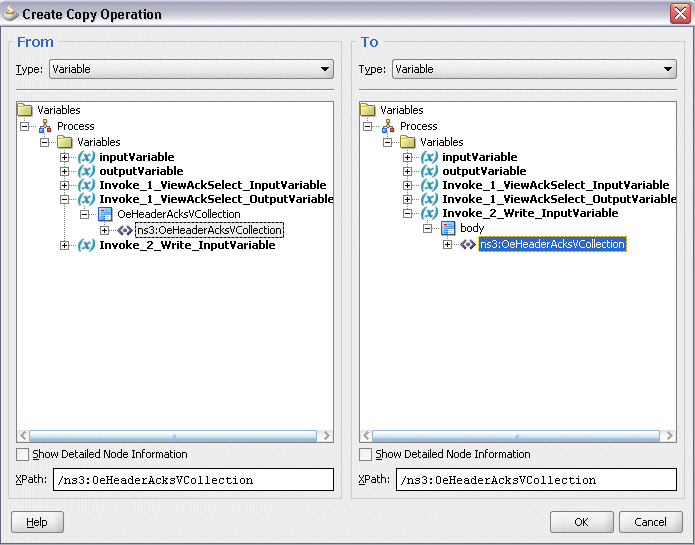Select Invoke_1_ViewAckSelect_InputVariable label in From tree
This screenshot has width=695, height=545.
coord(213,185)
